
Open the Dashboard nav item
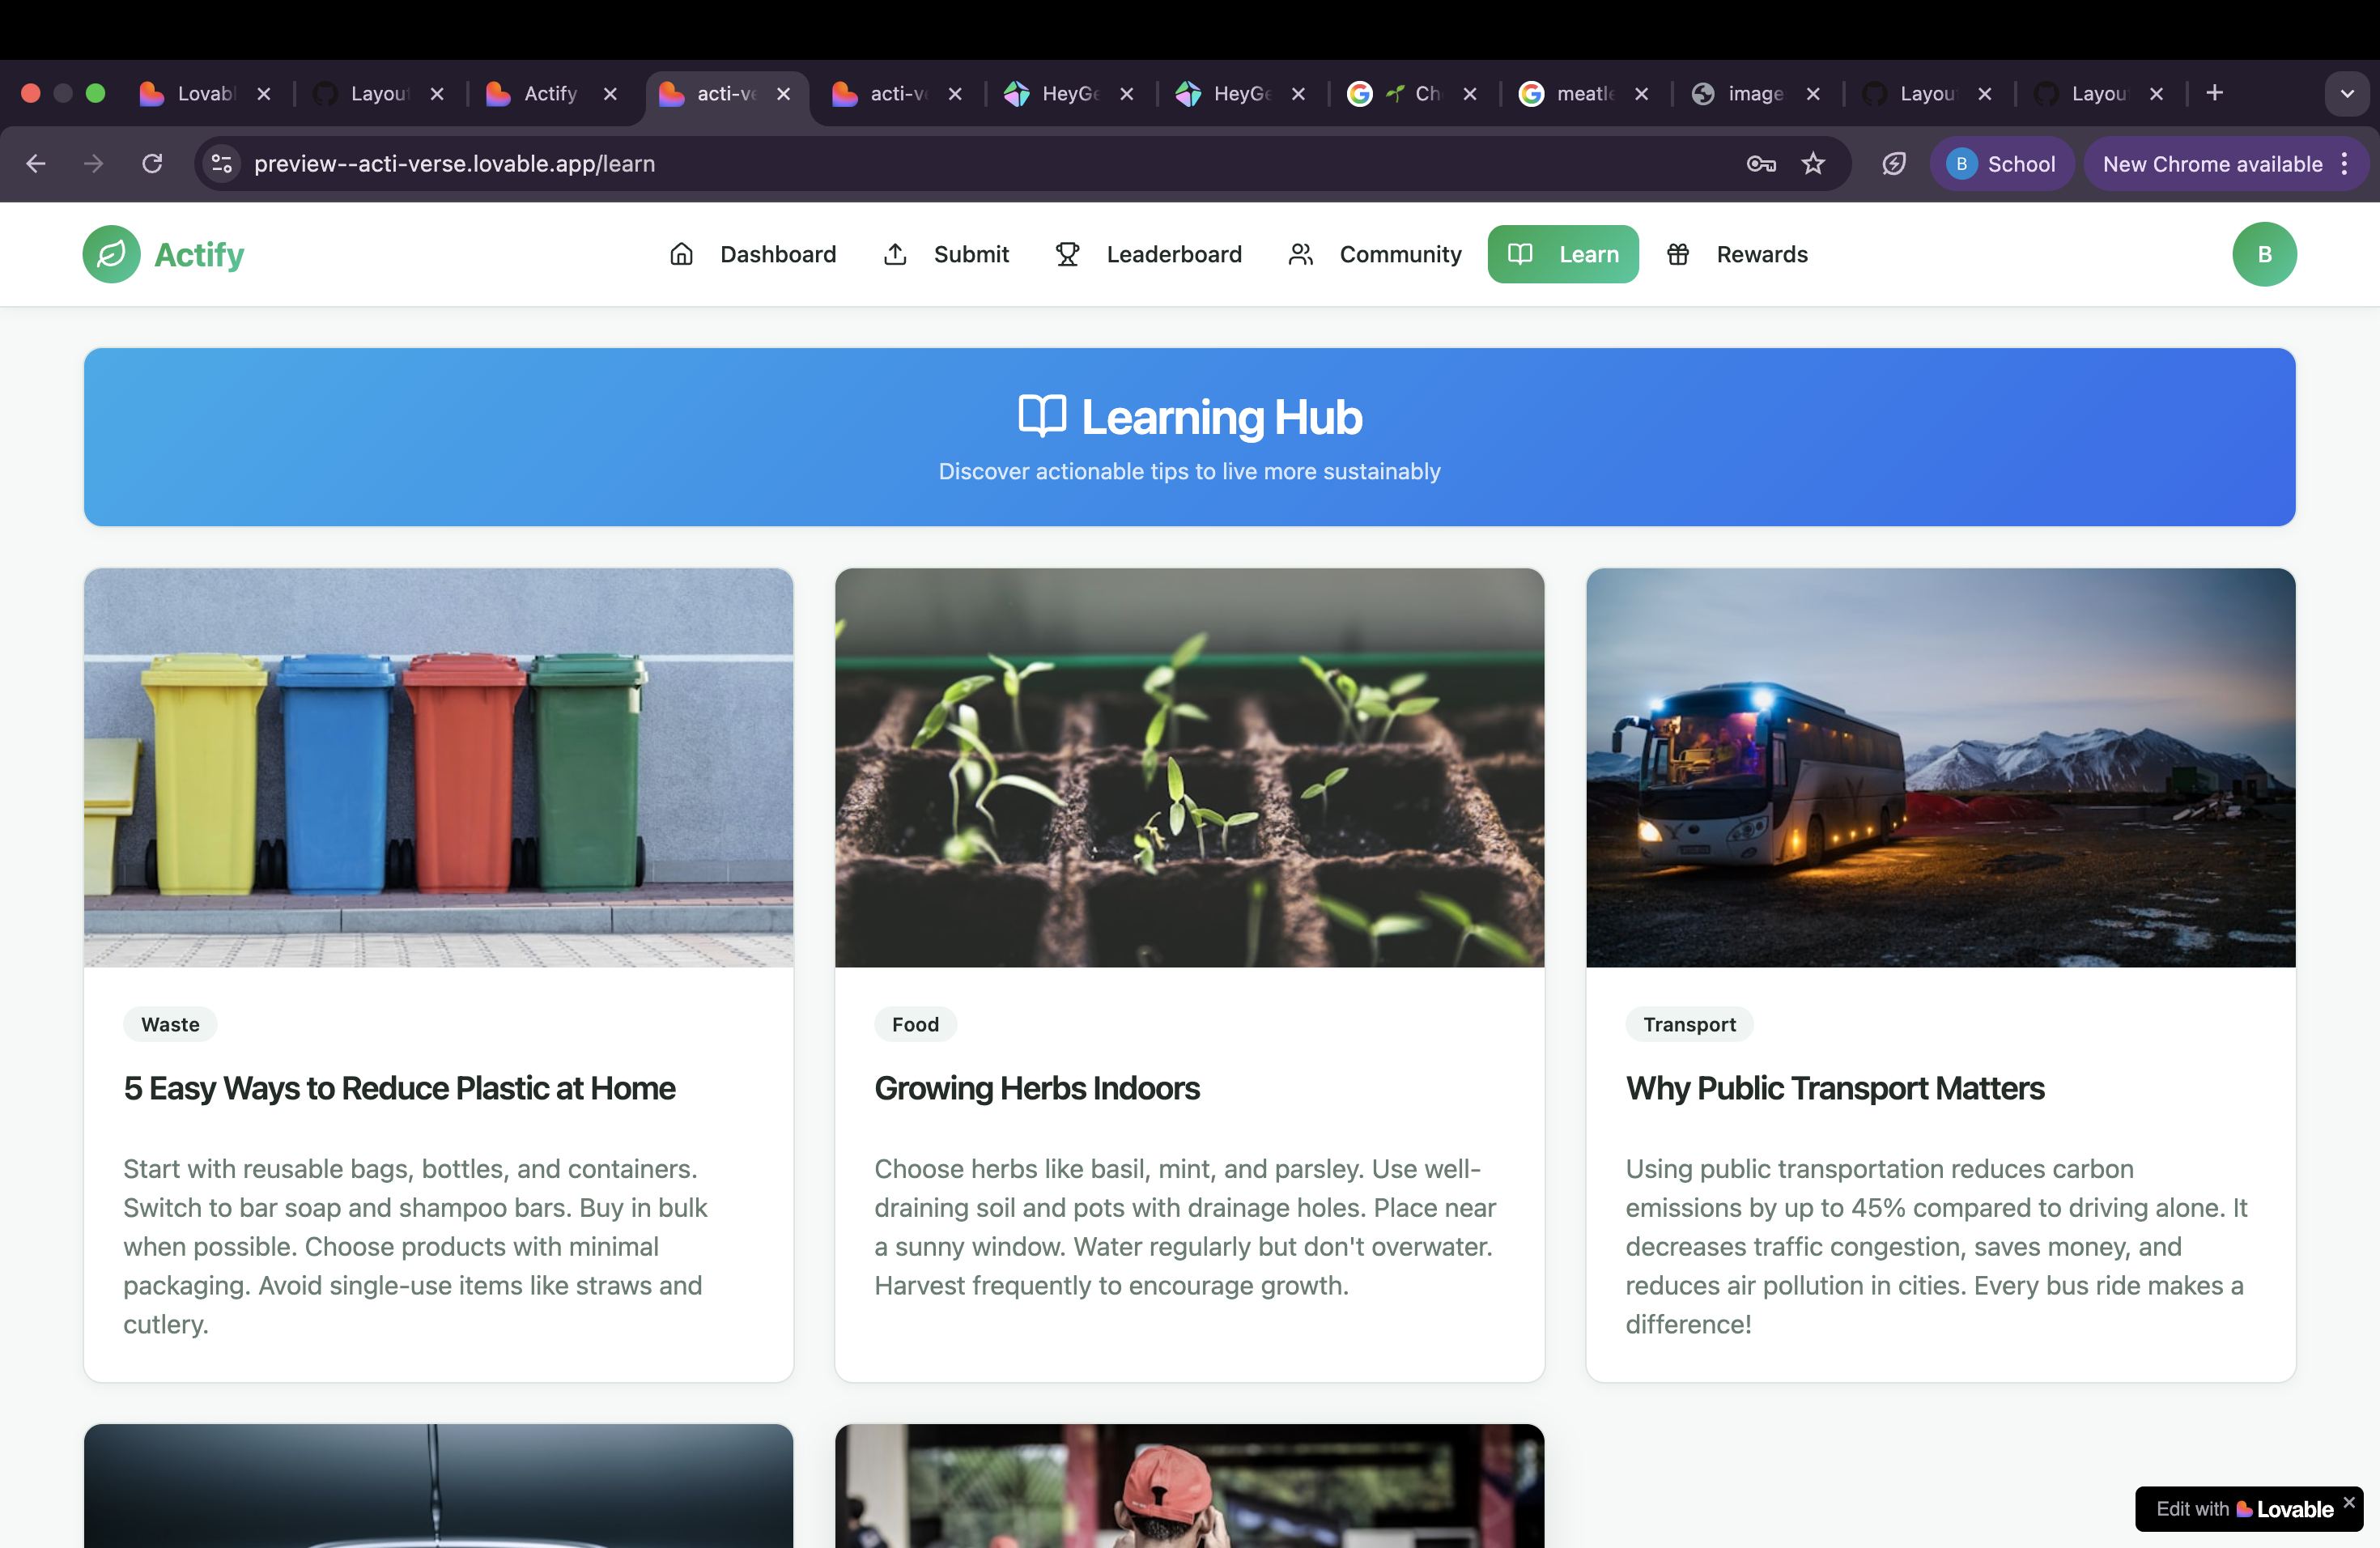752,254
